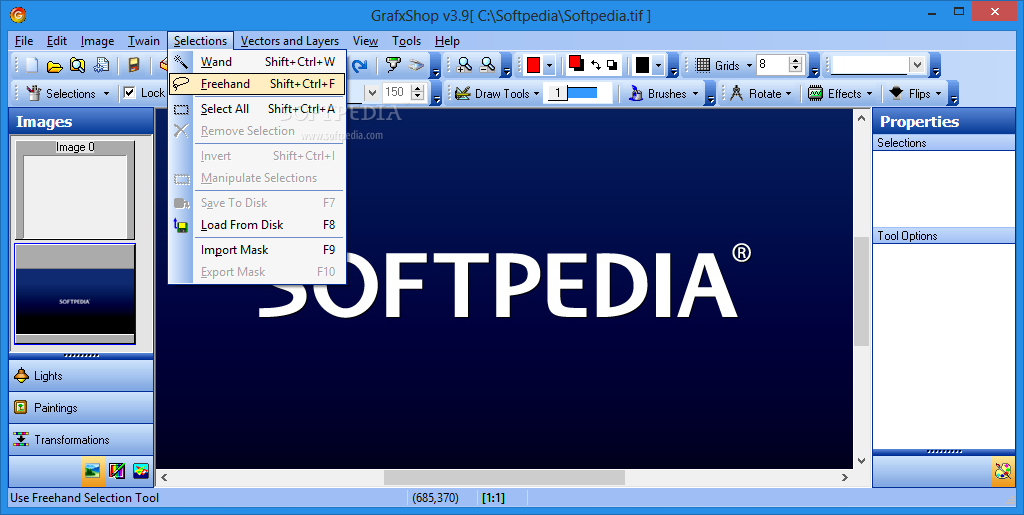The height and width of the screenshot is (515, 1024).
Task: Select the Softpedia image thumbnail
Action: click(74, 294)
